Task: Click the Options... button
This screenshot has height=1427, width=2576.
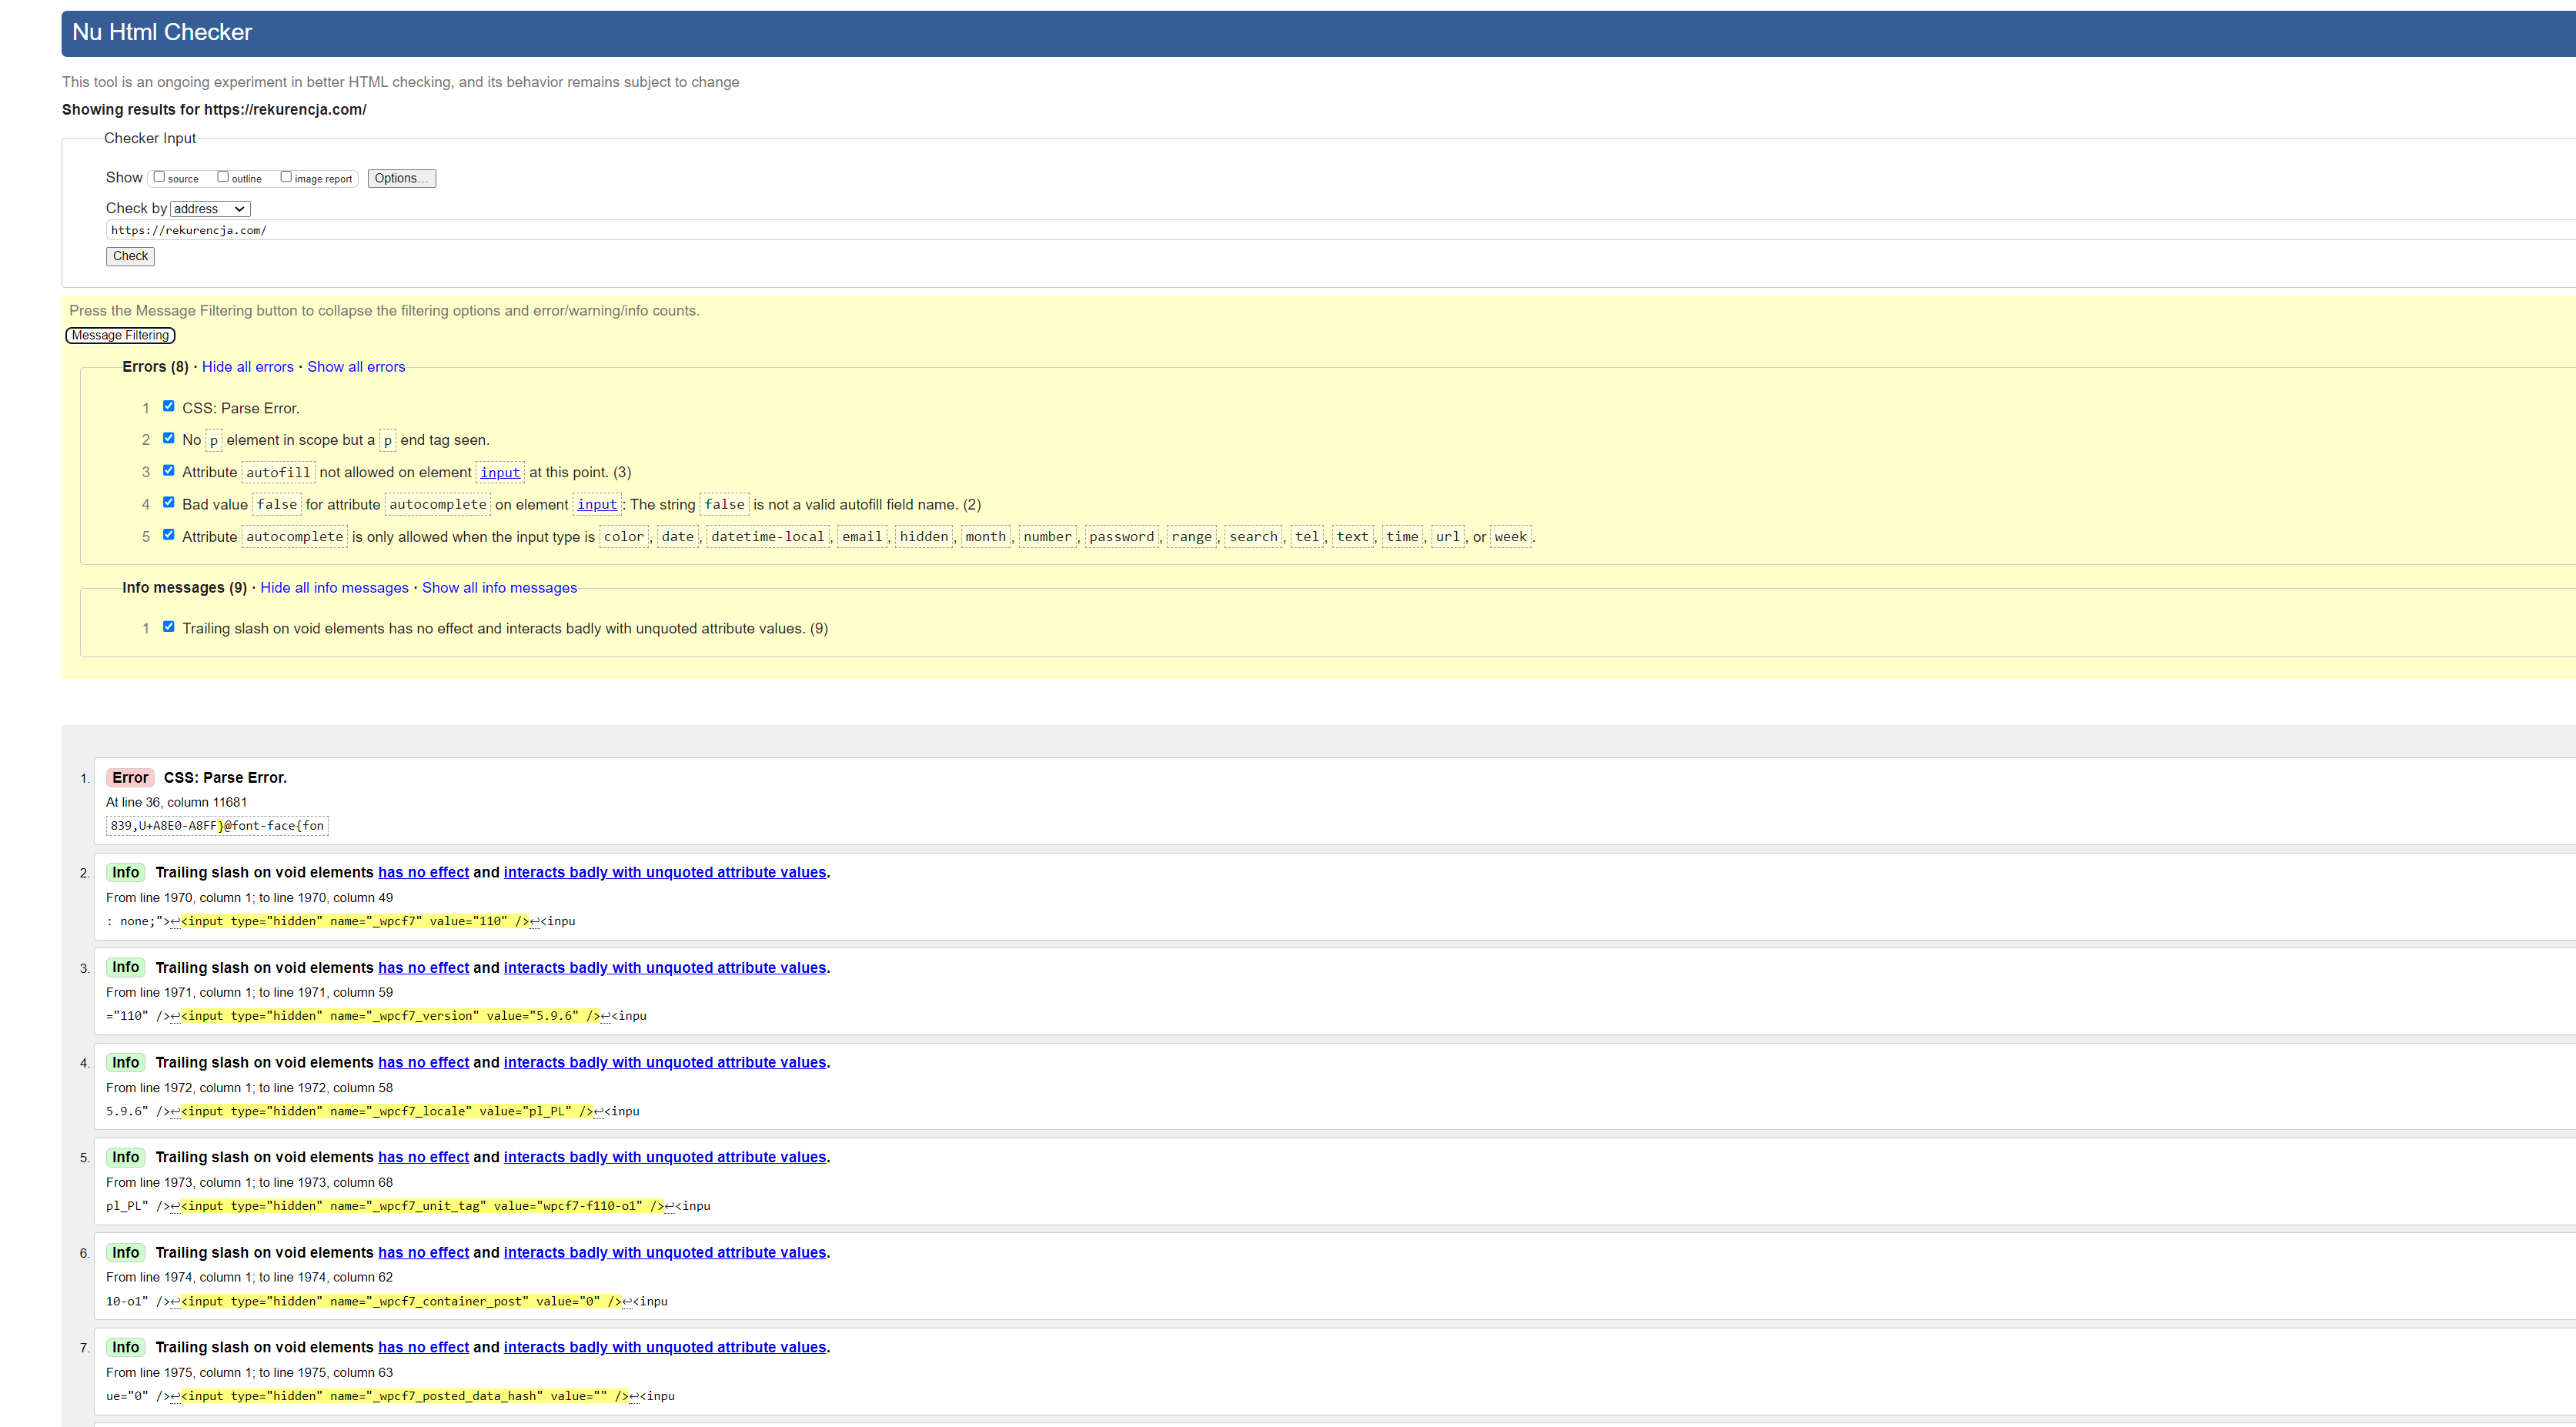Action: click(x=402, y=178)
